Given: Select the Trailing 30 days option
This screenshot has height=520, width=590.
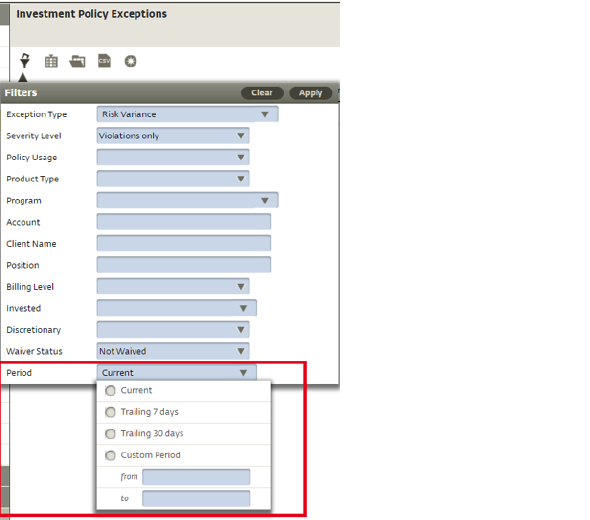Looking at the screenshot, I should pyautogui.click(x=110, y=434).
